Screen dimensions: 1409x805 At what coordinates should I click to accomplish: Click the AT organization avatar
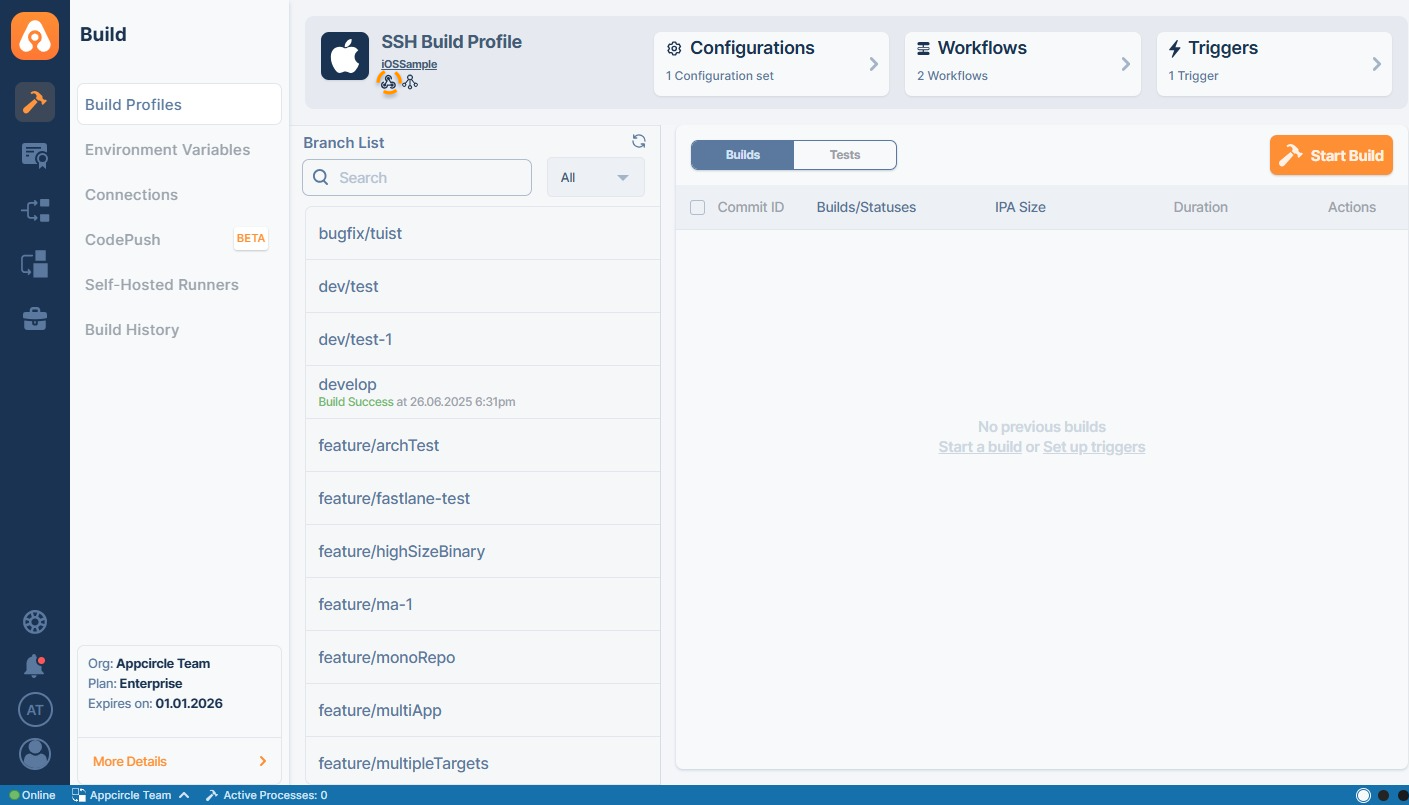pos(35,710)
